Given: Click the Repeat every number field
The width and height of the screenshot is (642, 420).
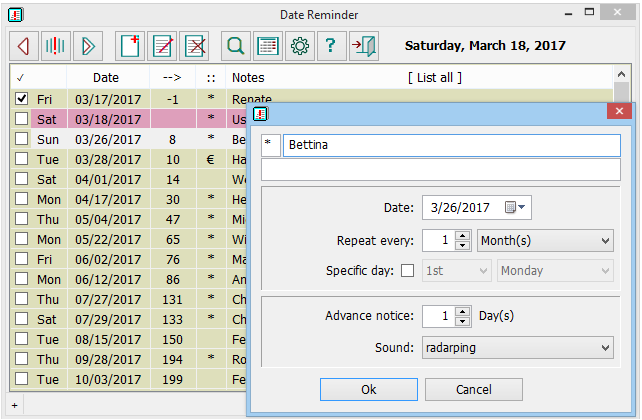Looking at the screenshot, I should coord(439,240).
